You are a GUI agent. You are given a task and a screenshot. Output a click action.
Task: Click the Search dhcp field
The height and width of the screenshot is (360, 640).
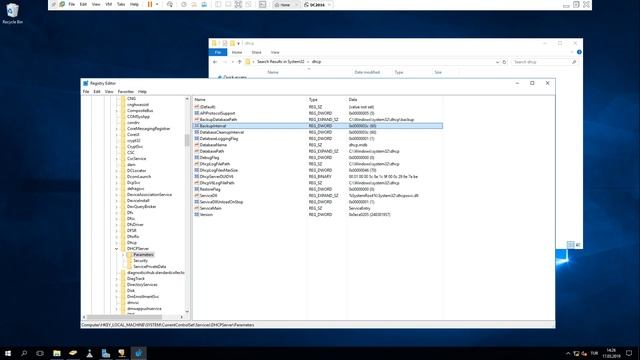click(544, 62)
